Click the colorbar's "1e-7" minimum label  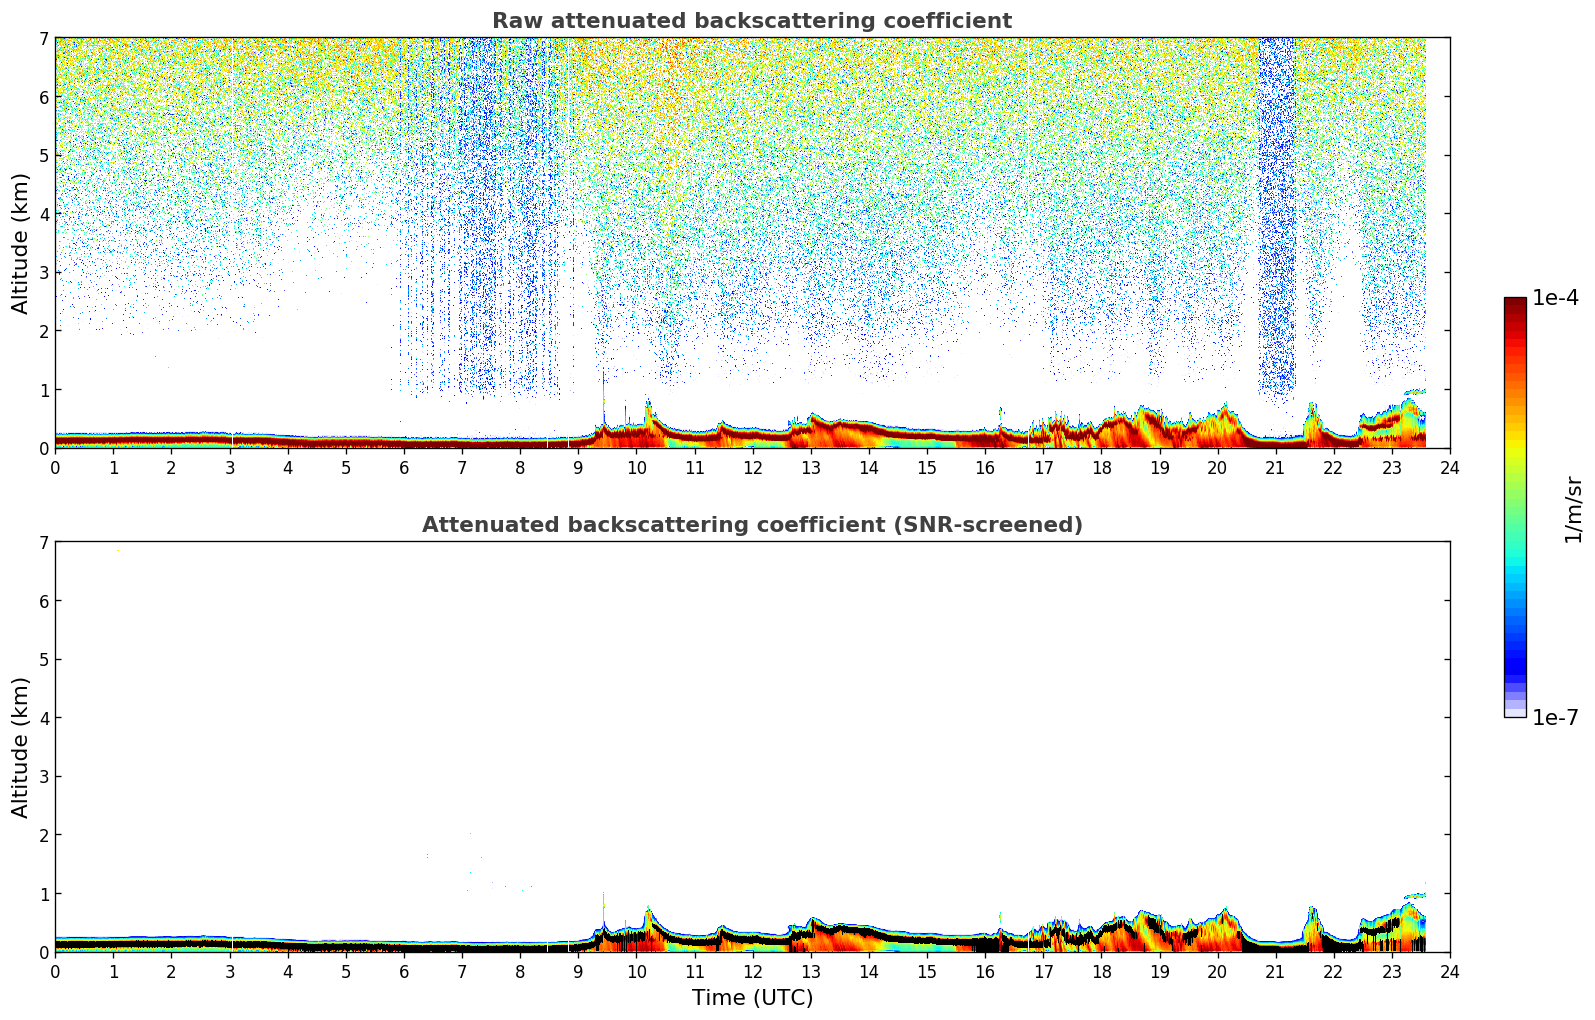[x=1555, y=717]
